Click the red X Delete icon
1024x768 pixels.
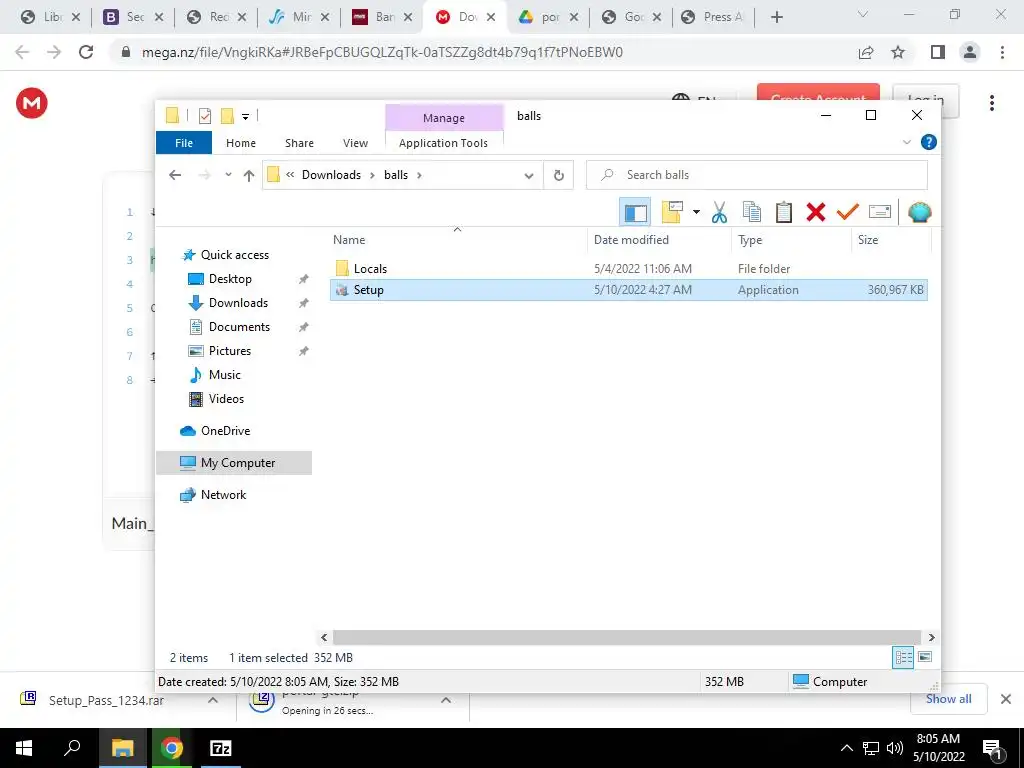click(x=816, y=212)
